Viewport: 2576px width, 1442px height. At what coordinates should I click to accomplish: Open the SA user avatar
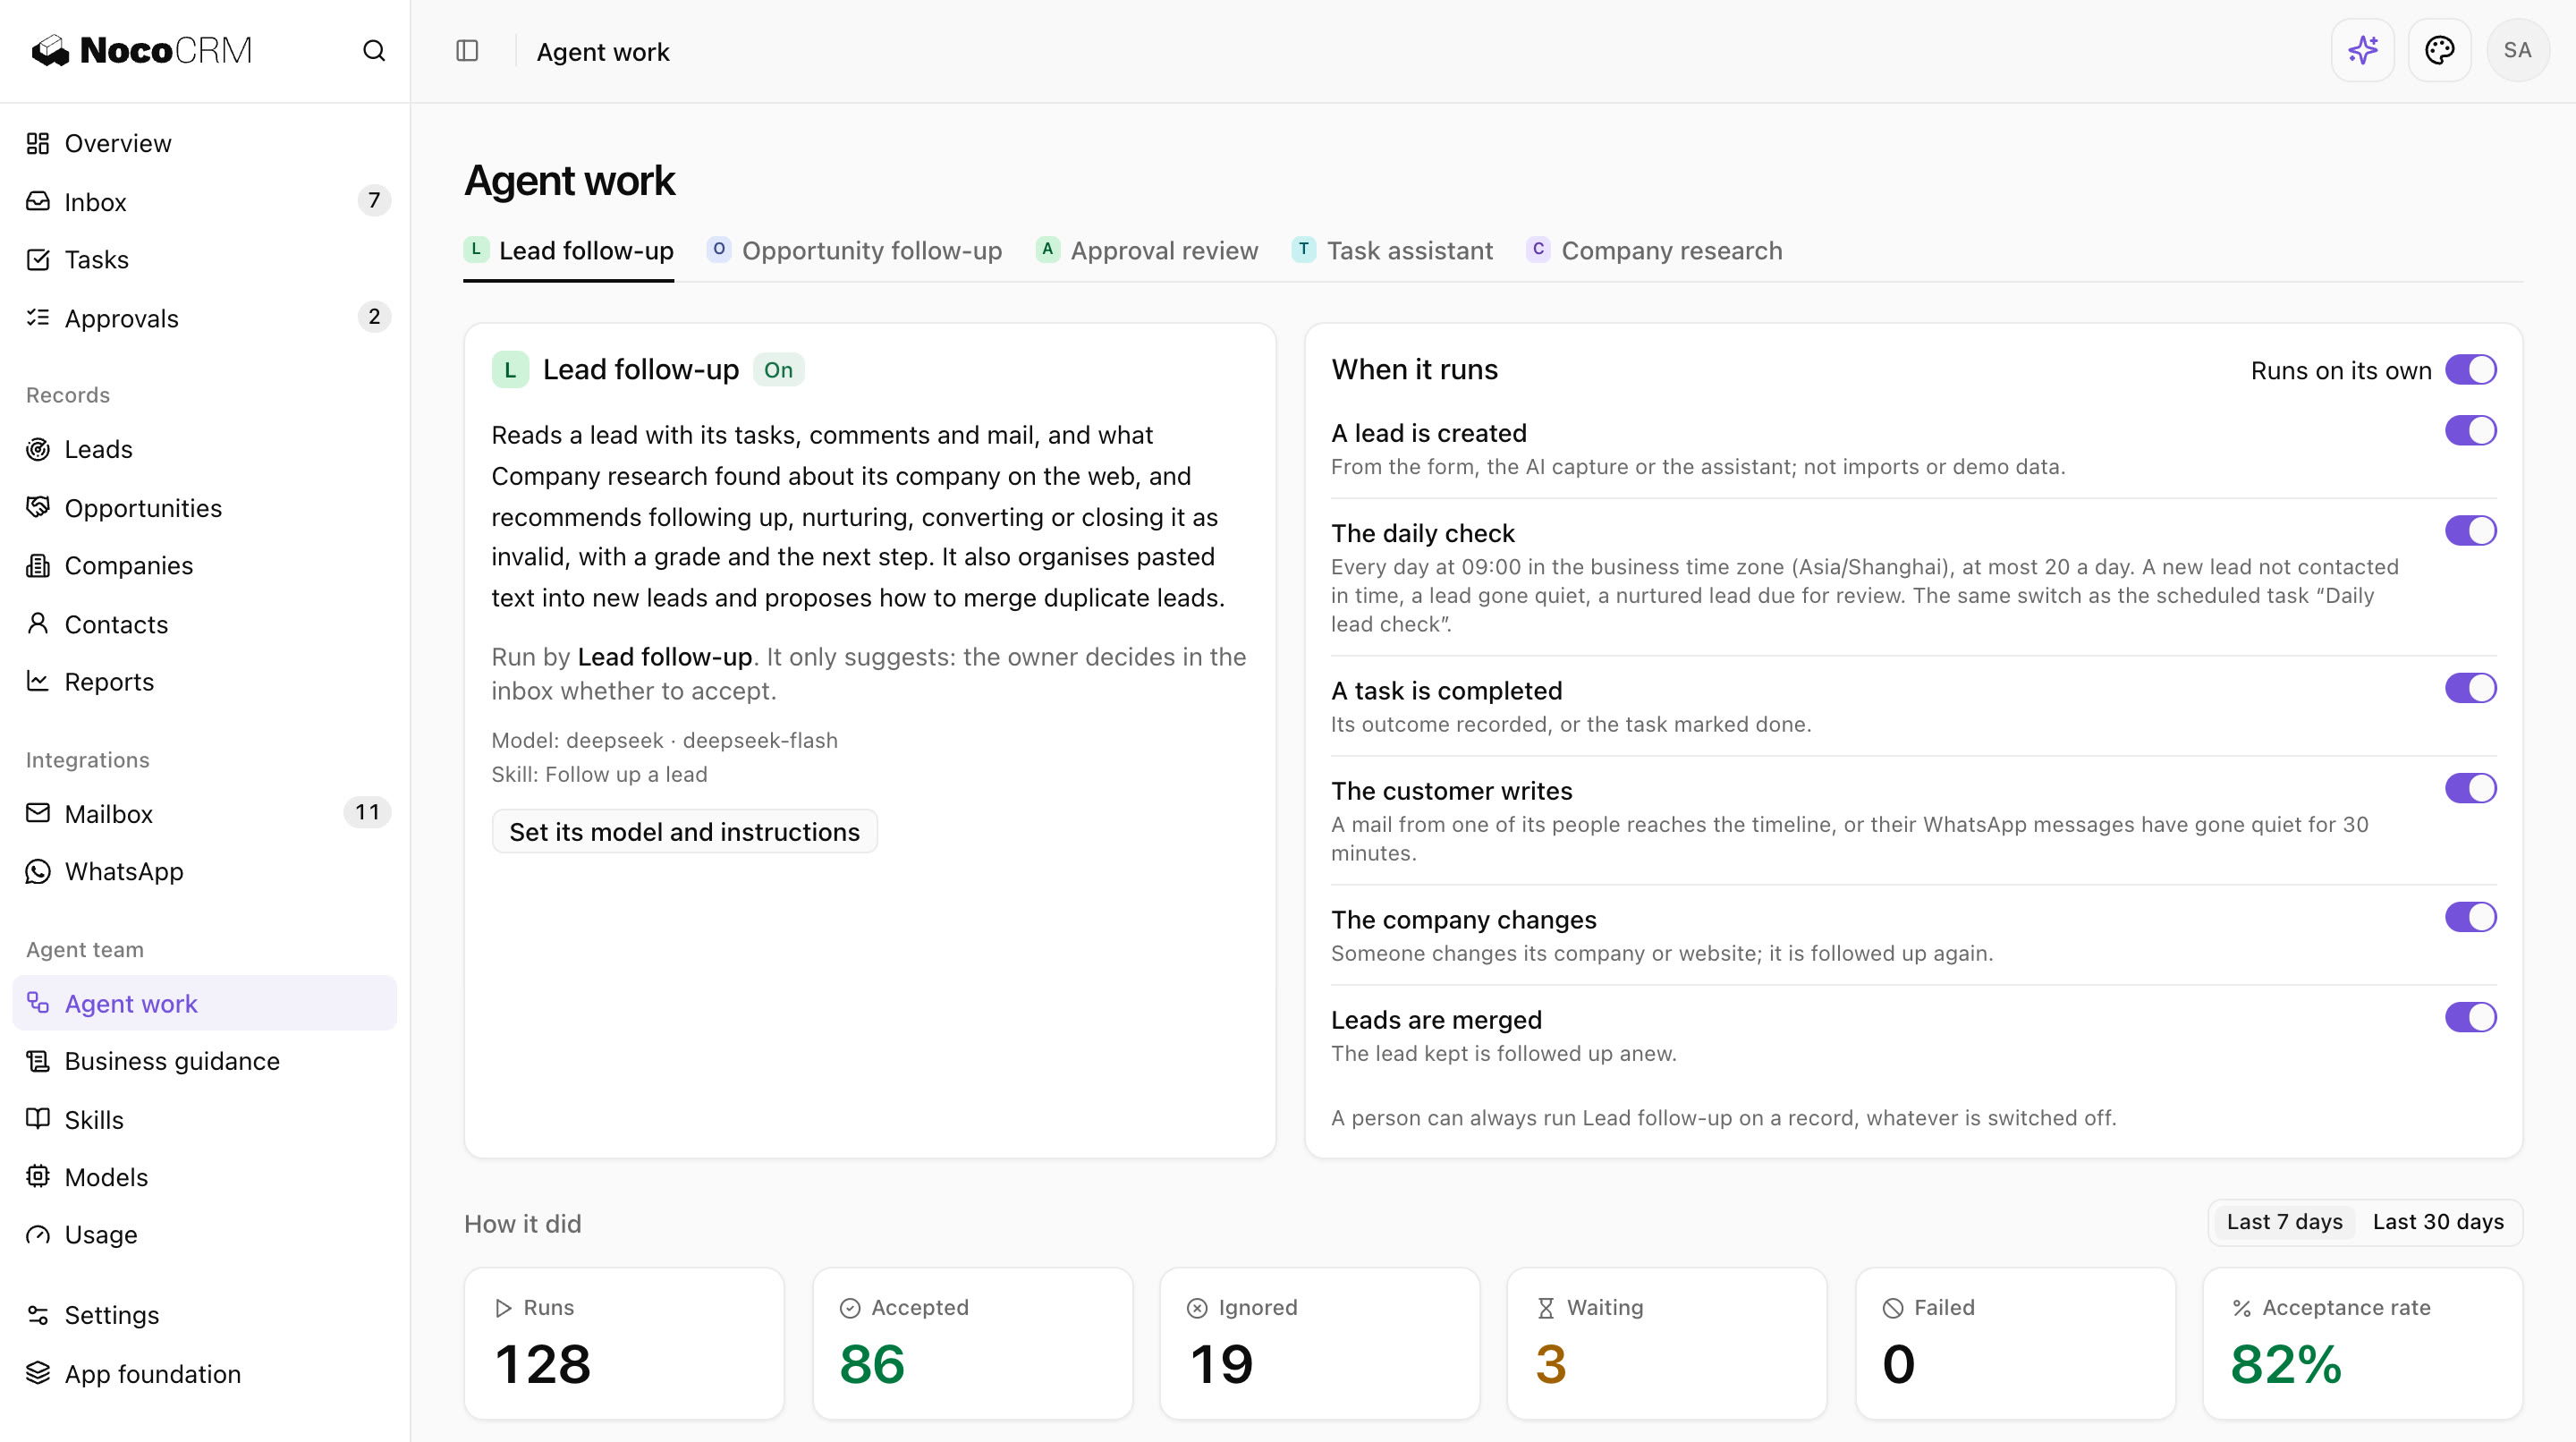(x=2517, y=50)
